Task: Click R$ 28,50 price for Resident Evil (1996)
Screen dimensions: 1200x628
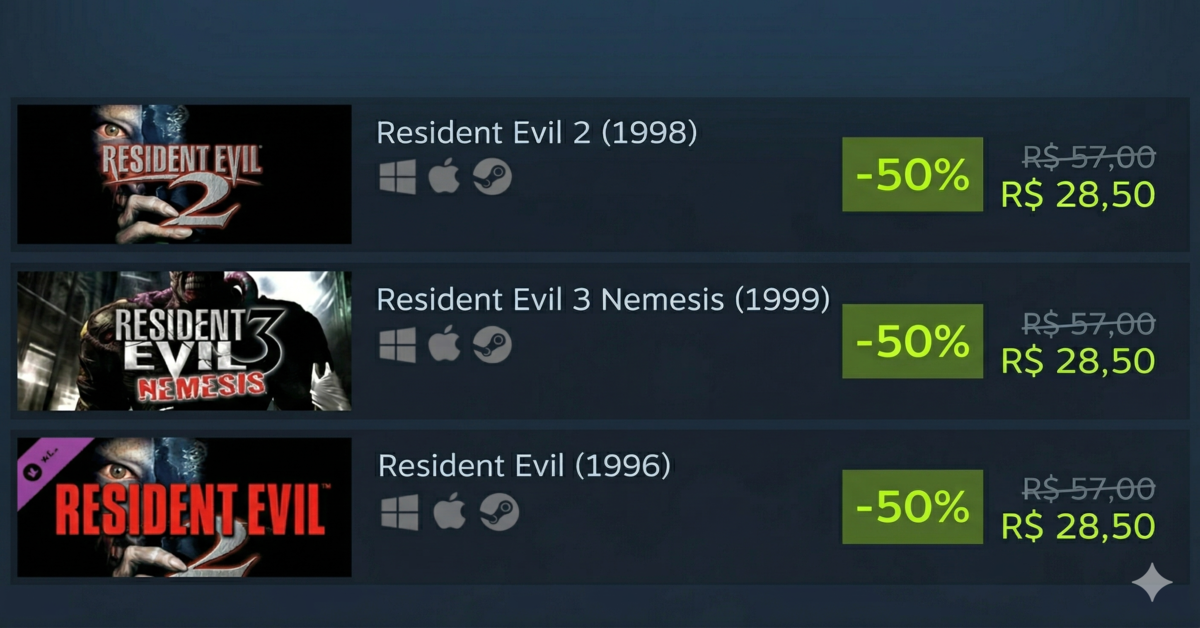Action: coord(1078,527)
